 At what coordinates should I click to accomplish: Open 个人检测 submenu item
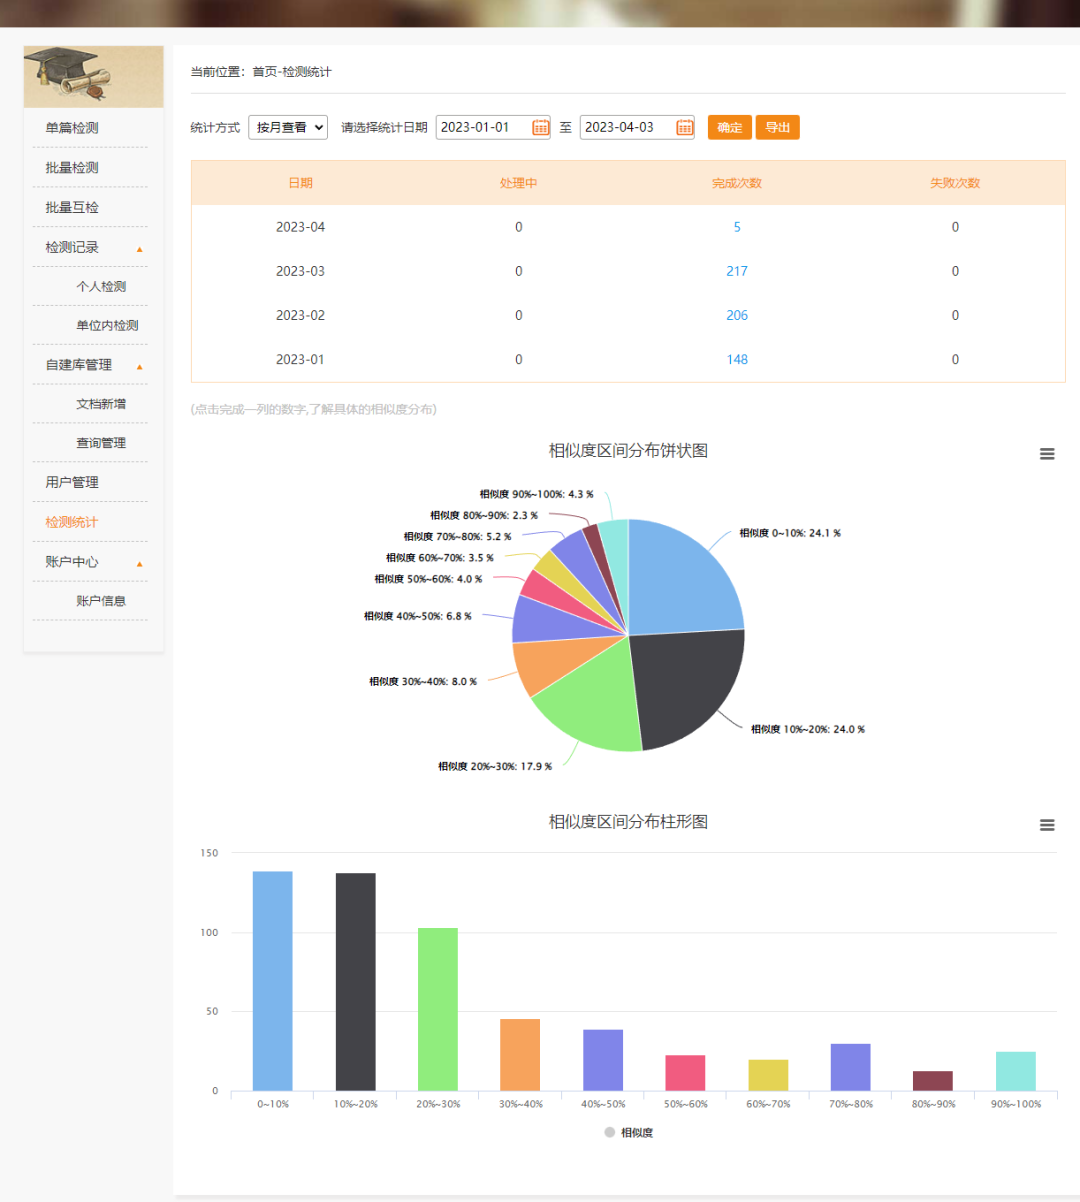click(x=101, y=286)
